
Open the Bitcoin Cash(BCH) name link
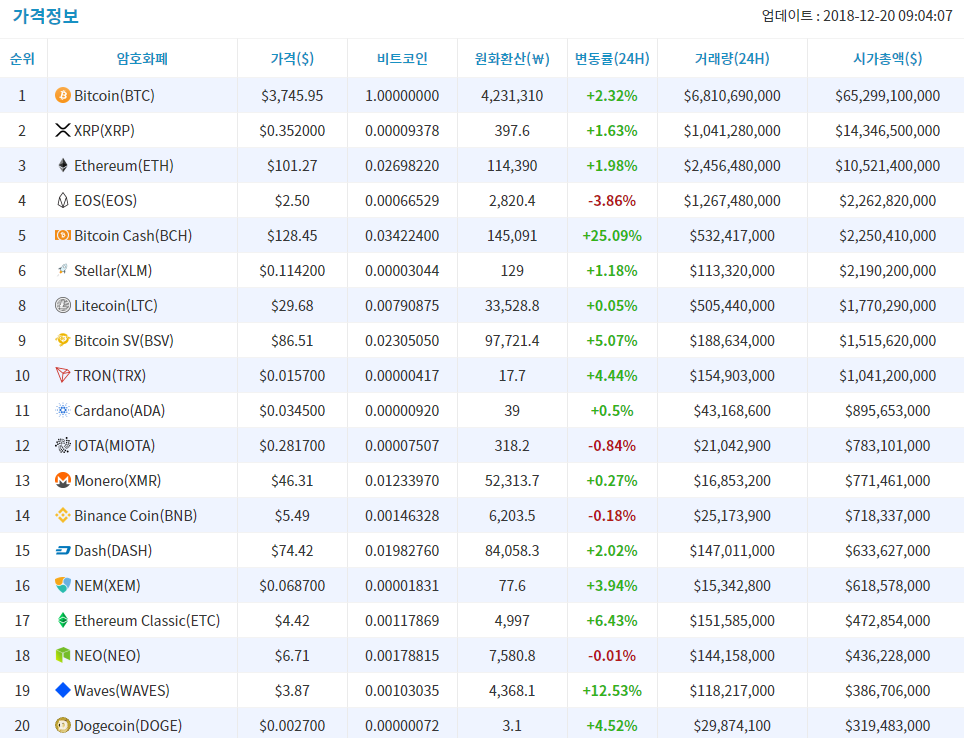coord(133,236)
